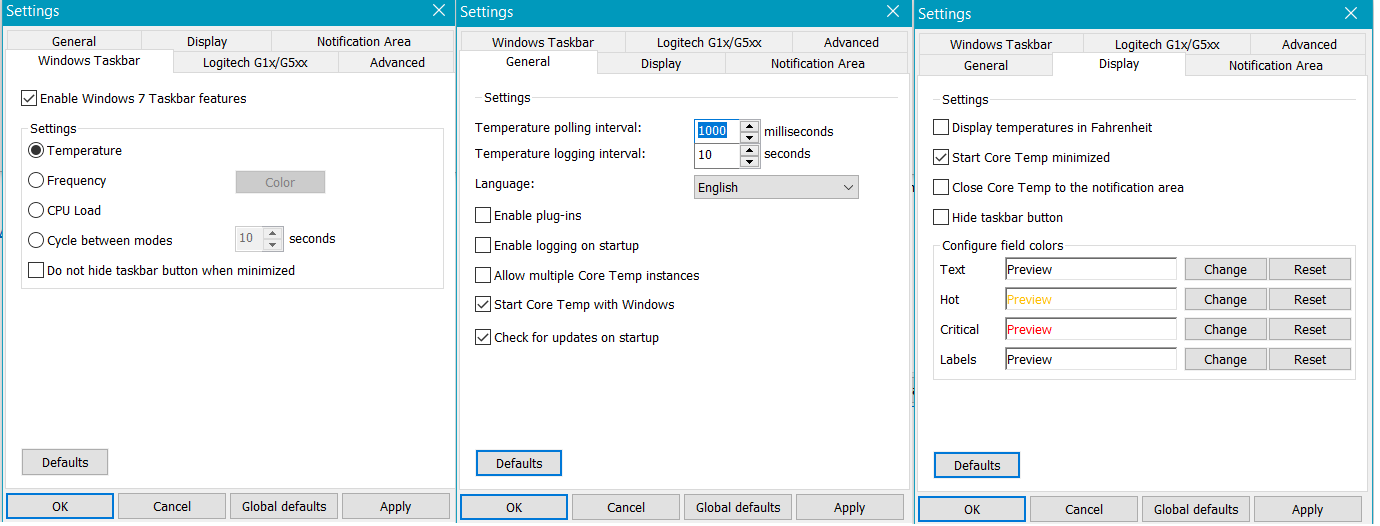This screenshot has width=1380, height=526.
Task: Click OK in left Settings window
Action: pyautogui.click(x=60, y=506)
